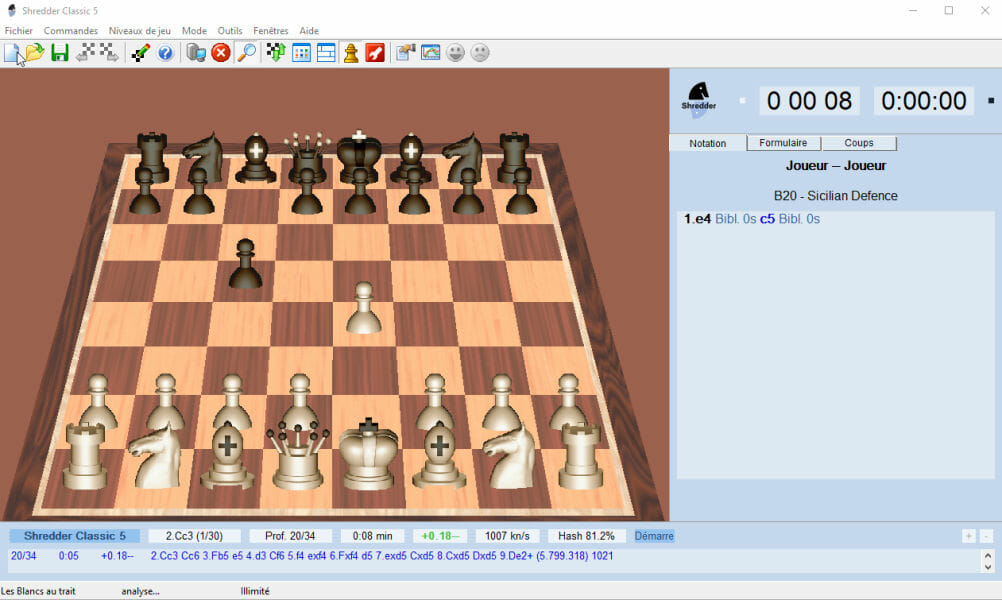
Task: Click white's clock showing 0 00 08
Action: click(809, 101)
